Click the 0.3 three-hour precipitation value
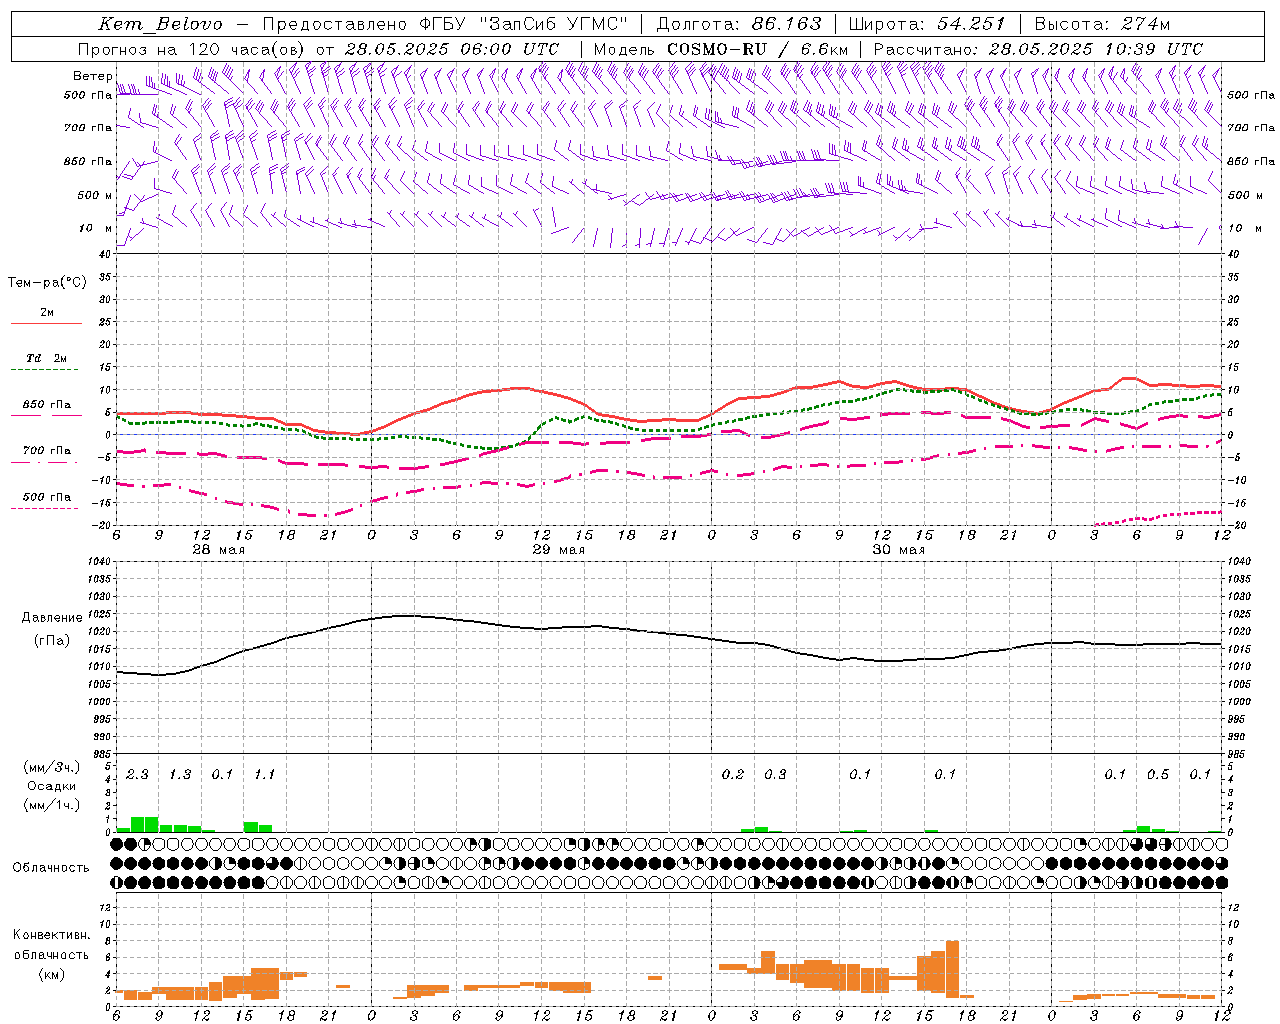Screen dimensions: 1280x1024 coord(775,774)
